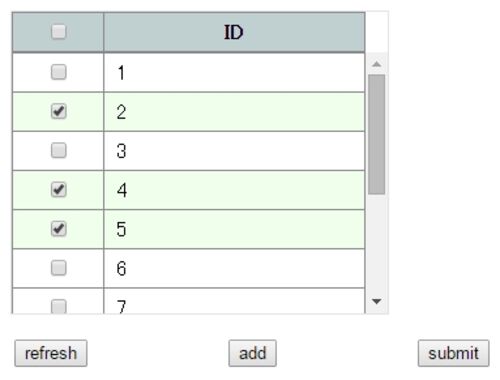Click the scrollbar track below the thumb
500x380 pixels.
[x=377, y=243]
